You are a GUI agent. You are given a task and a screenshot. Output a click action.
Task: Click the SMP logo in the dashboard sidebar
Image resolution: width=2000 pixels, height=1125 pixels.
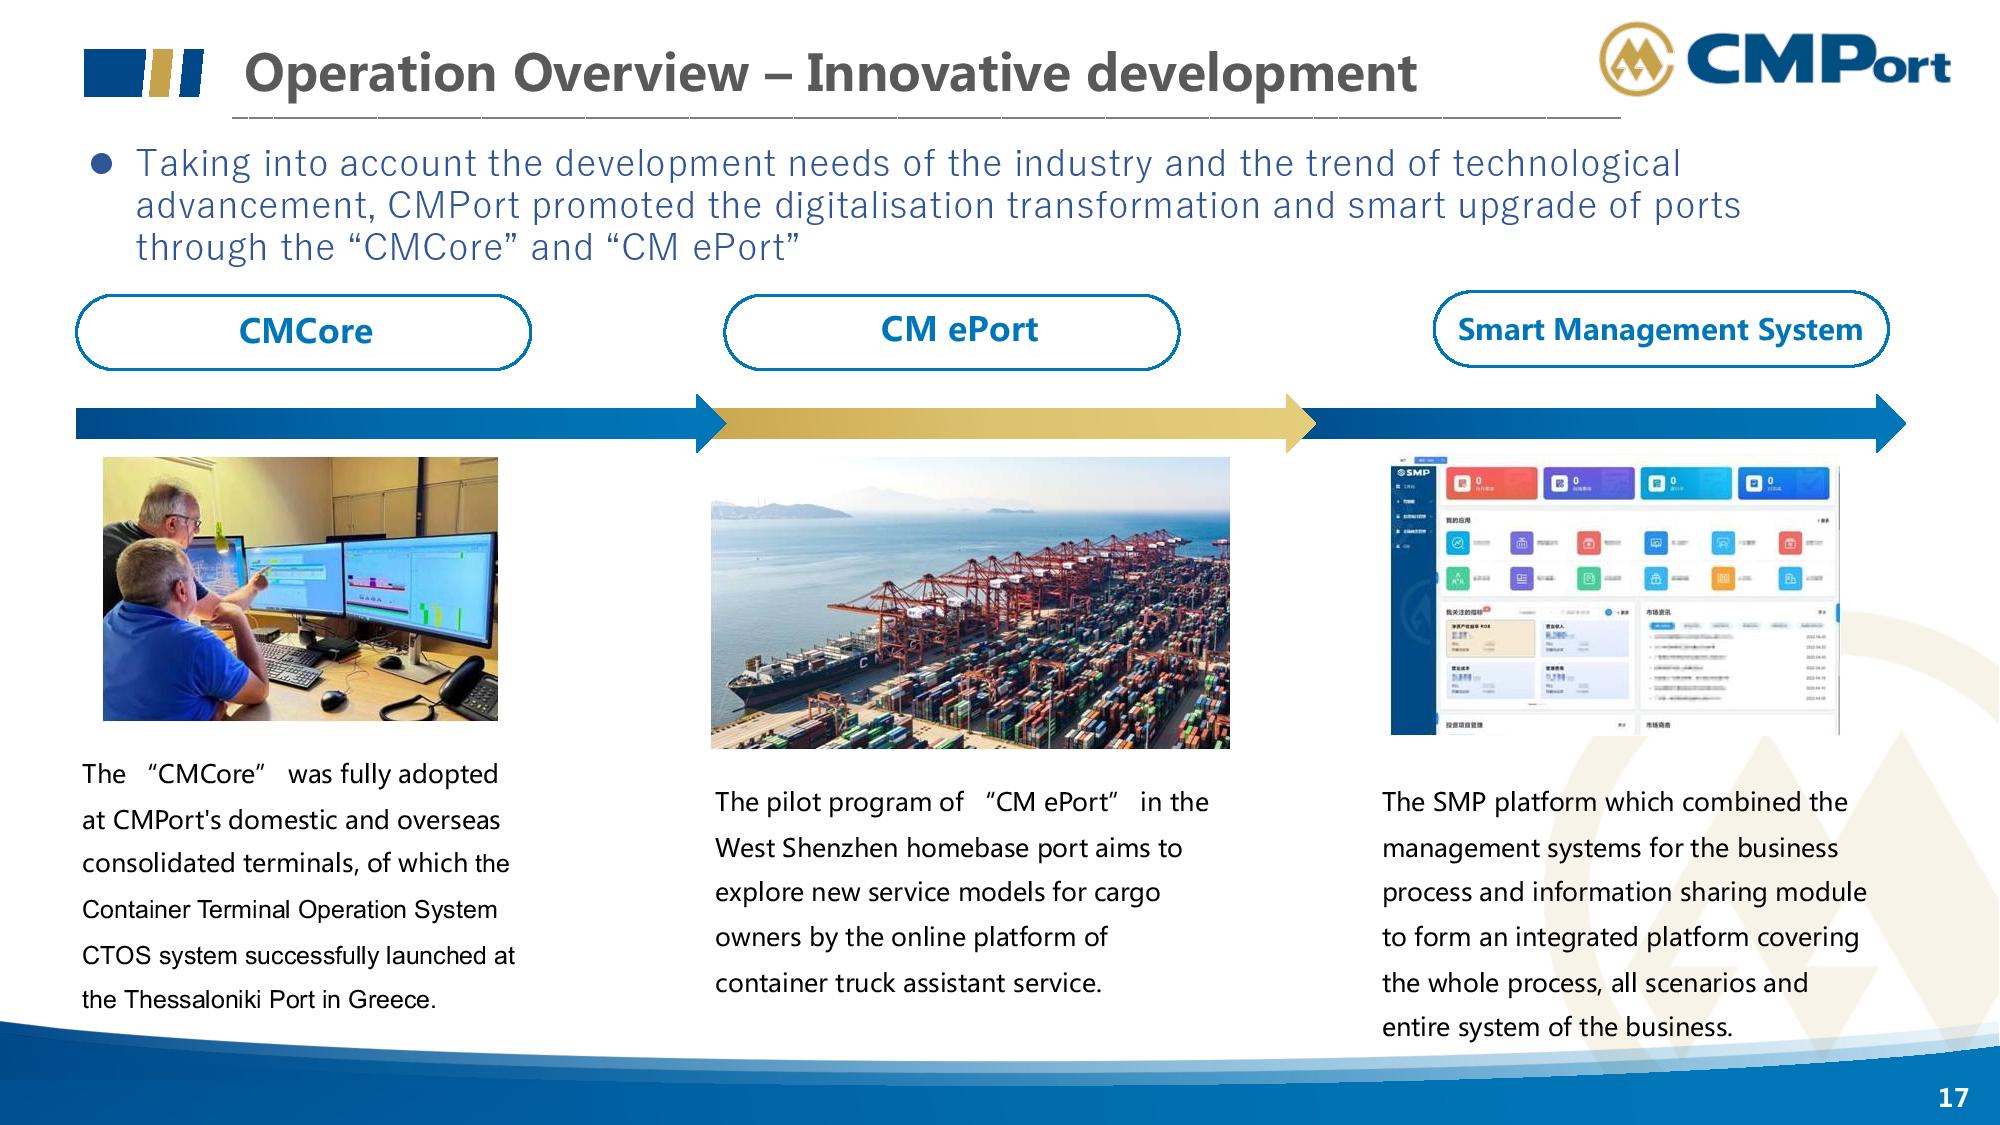tap(1414, 472)
